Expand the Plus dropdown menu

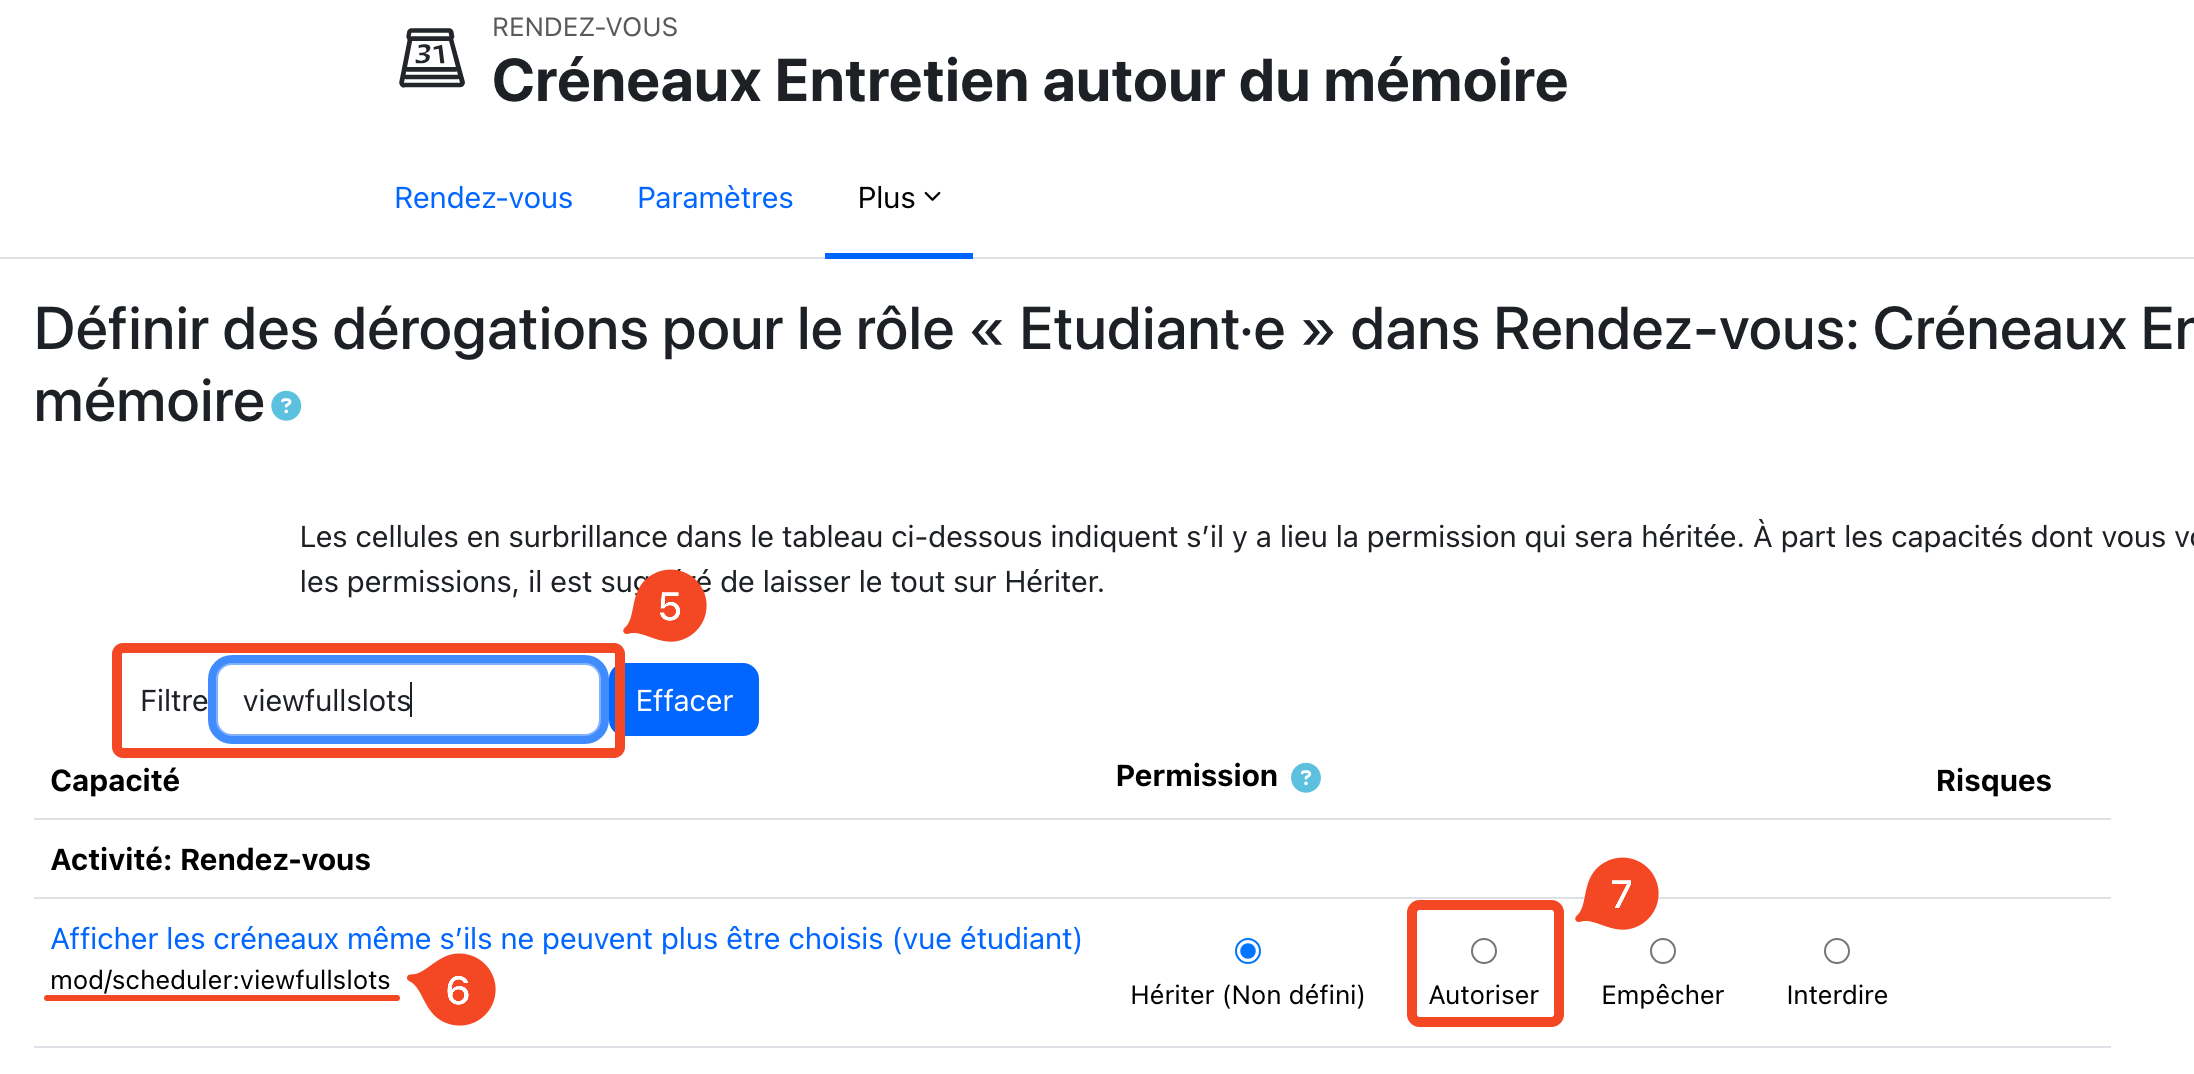pos(899,198)
